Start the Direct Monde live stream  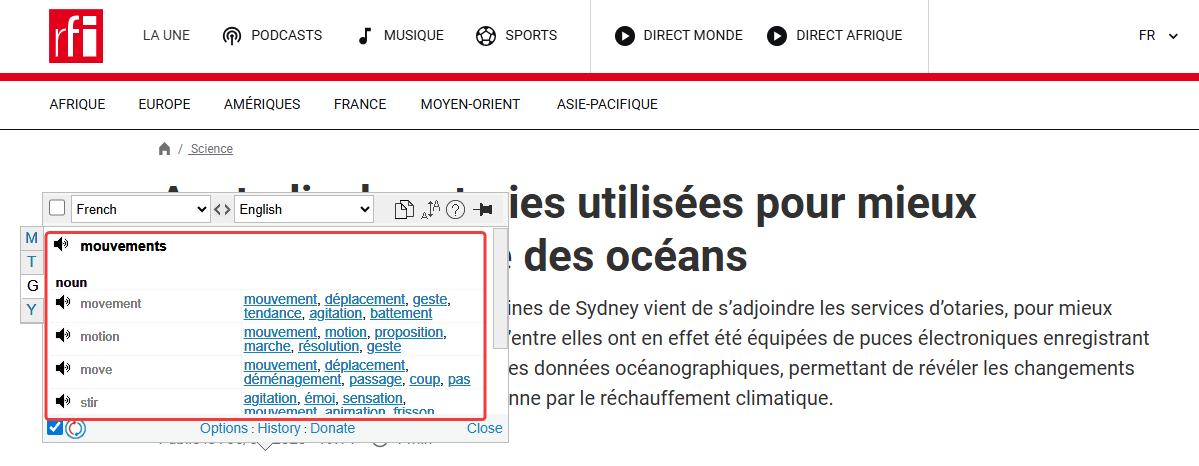tap(679, 35)
